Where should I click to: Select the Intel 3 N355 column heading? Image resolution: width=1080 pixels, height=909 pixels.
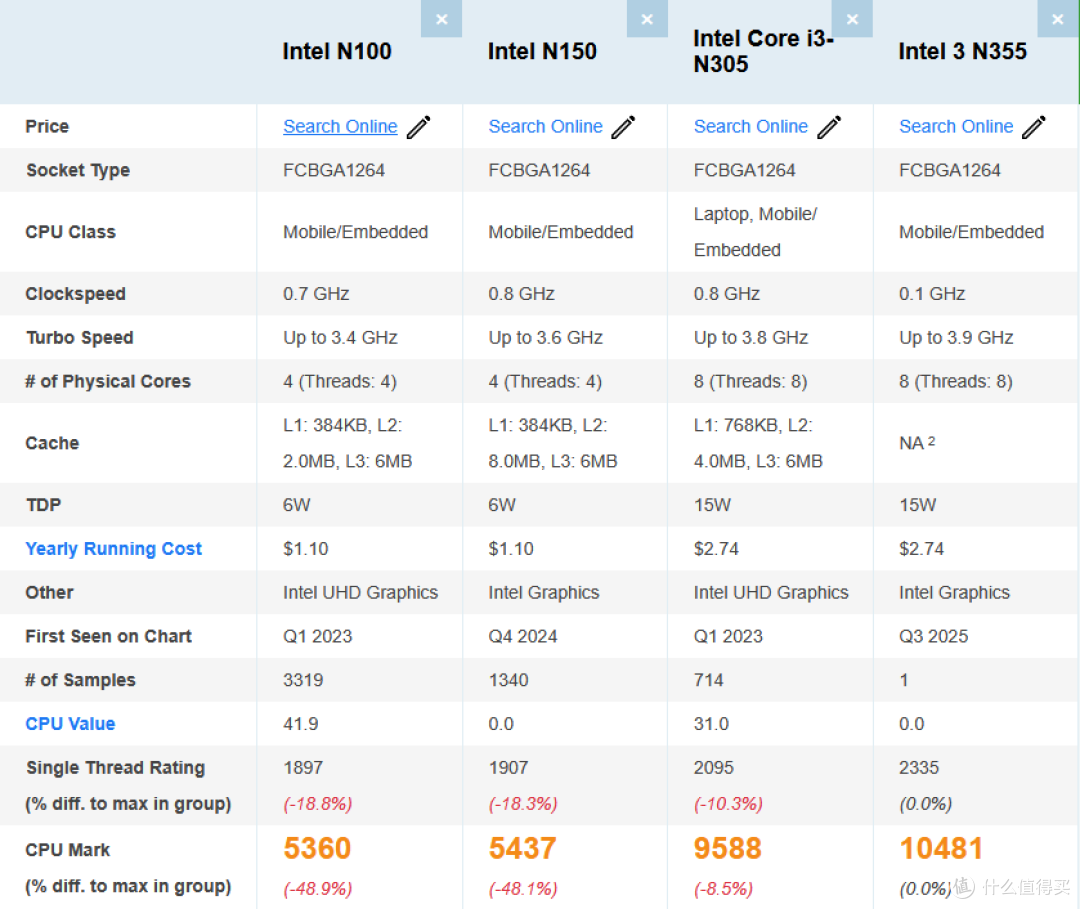click(x=962, y=52)
